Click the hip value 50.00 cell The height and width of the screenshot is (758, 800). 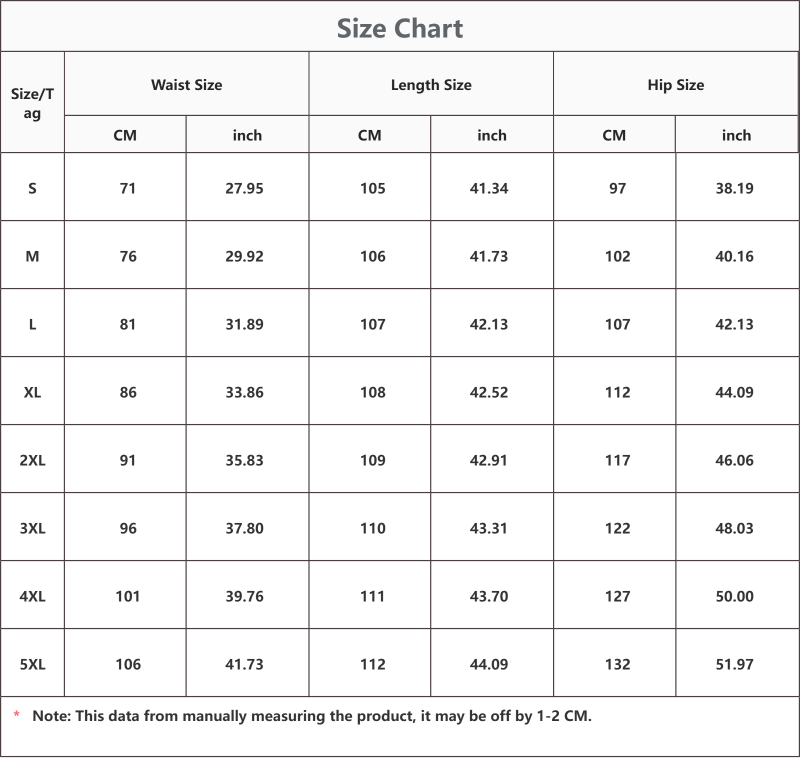[x=734, y=596]
